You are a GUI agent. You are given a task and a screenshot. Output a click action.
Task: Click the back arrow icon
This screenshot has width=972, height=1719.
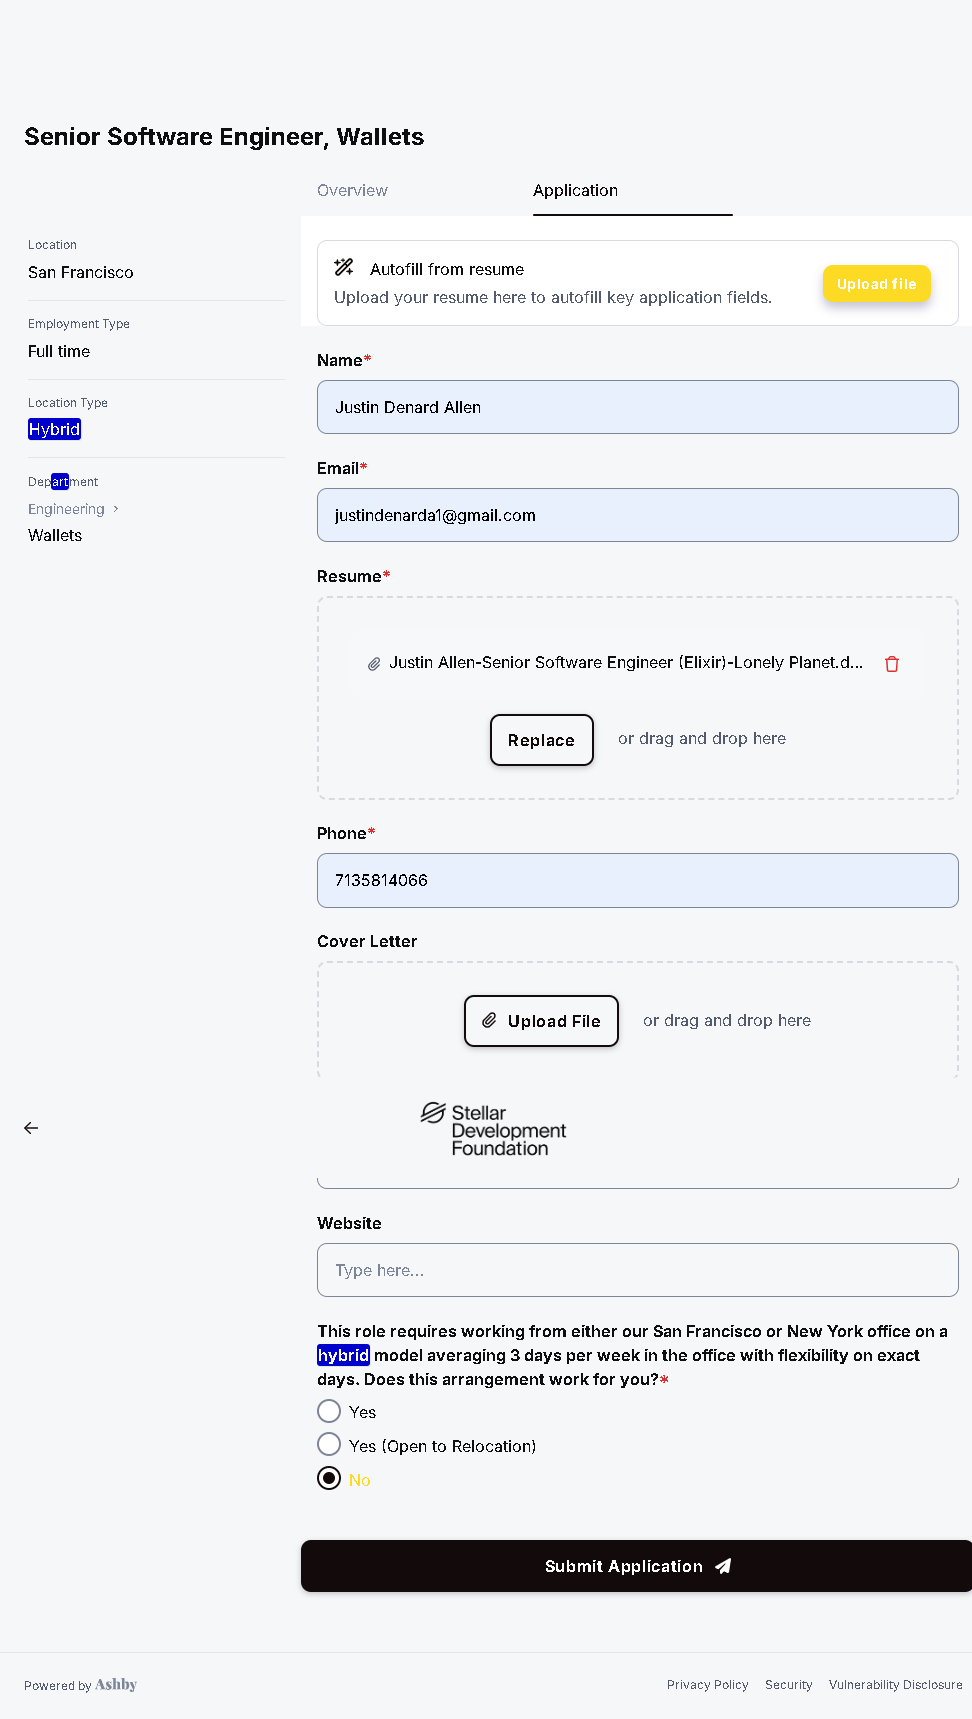(31, 1128)
